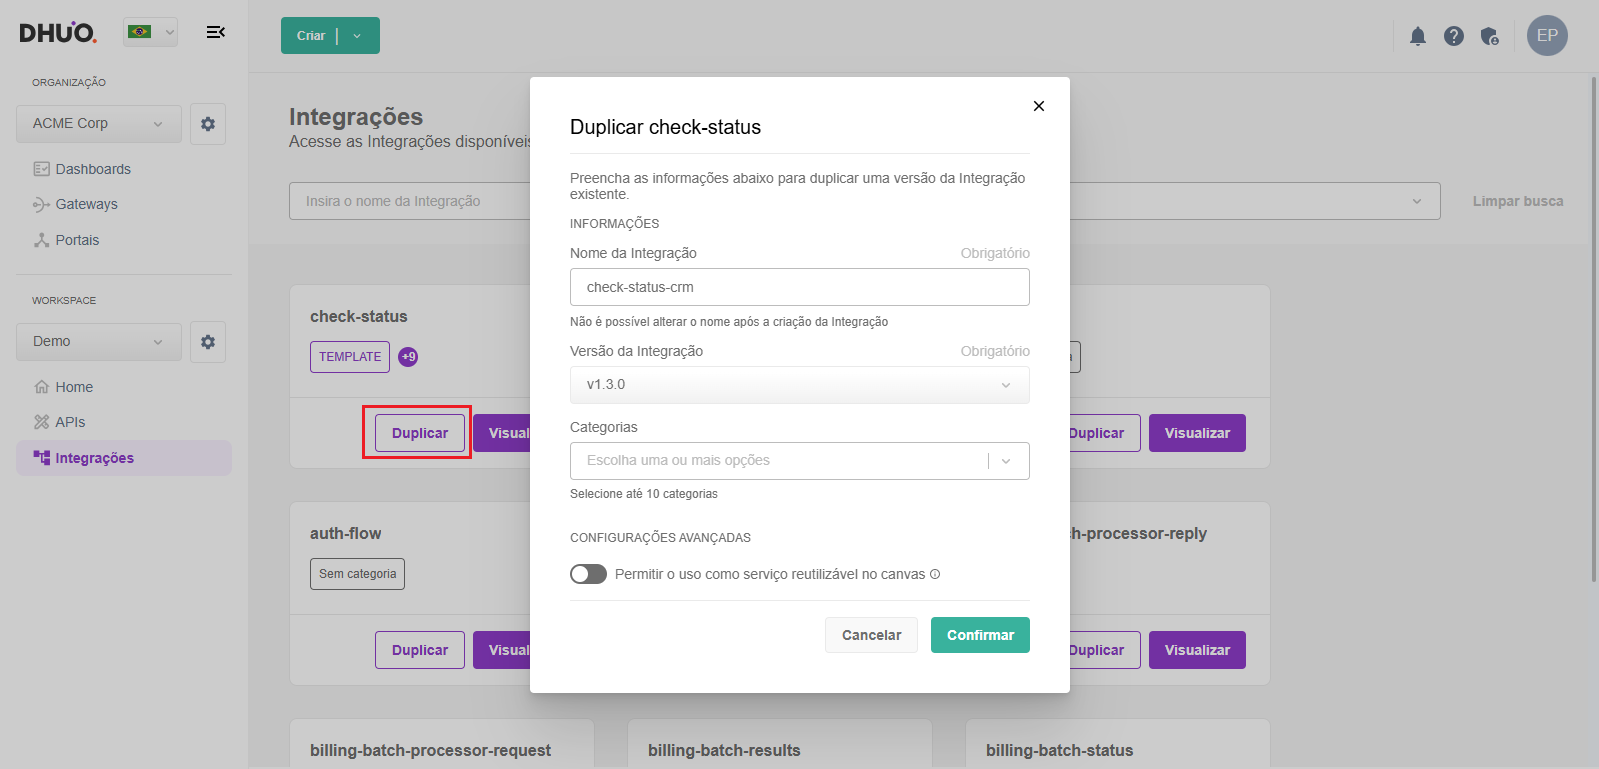Click the notifications bell icon
Image resolution: width=1599 pixels, height=769 pixels.
(x=1417, y=36)
